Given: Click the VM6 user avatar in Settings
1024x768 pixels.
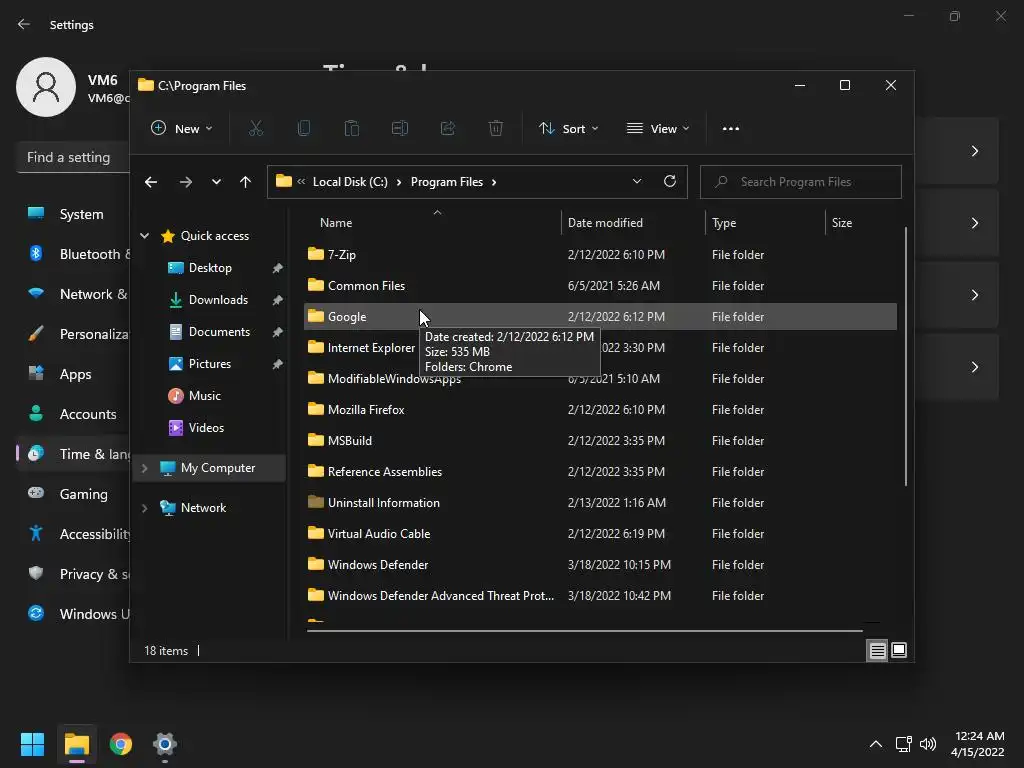Looking at the screenshot, I should [x=46, y=87].
